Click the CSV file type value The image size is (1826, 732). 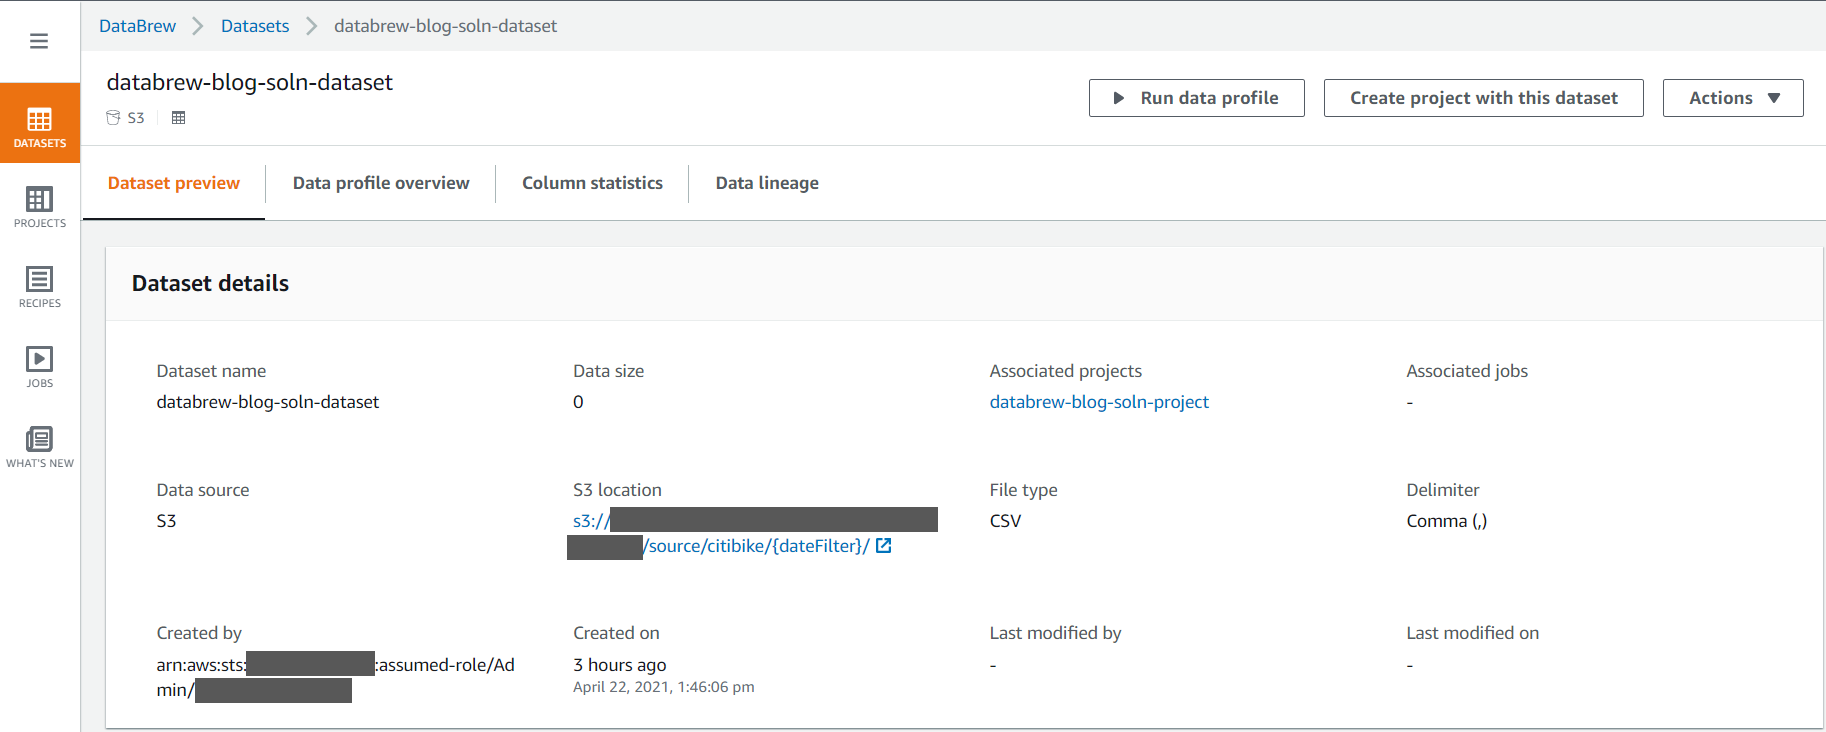1005,521
